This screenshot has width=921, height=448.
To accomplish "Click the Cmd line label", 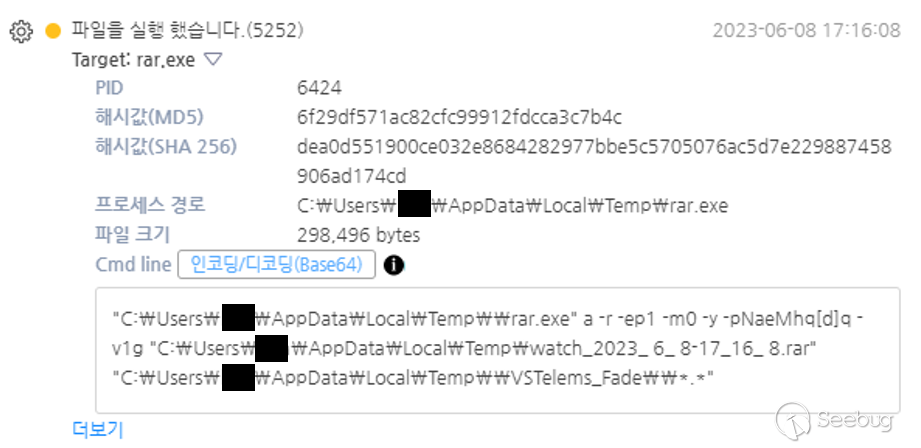I will click(x=133, y=265).
